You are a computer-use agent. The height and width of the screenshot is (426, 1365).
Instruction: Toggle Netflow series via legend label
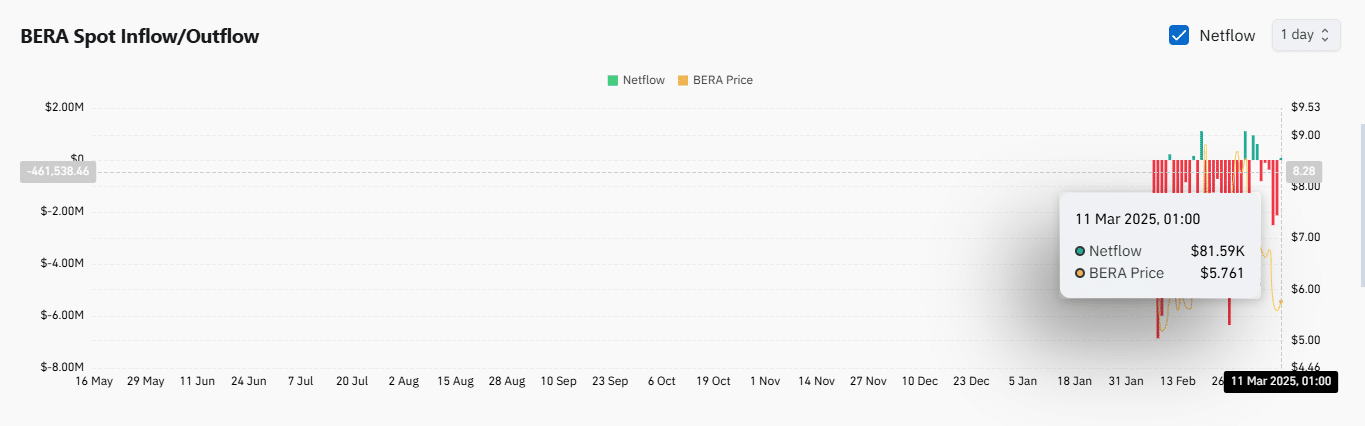tap(643, 80)
